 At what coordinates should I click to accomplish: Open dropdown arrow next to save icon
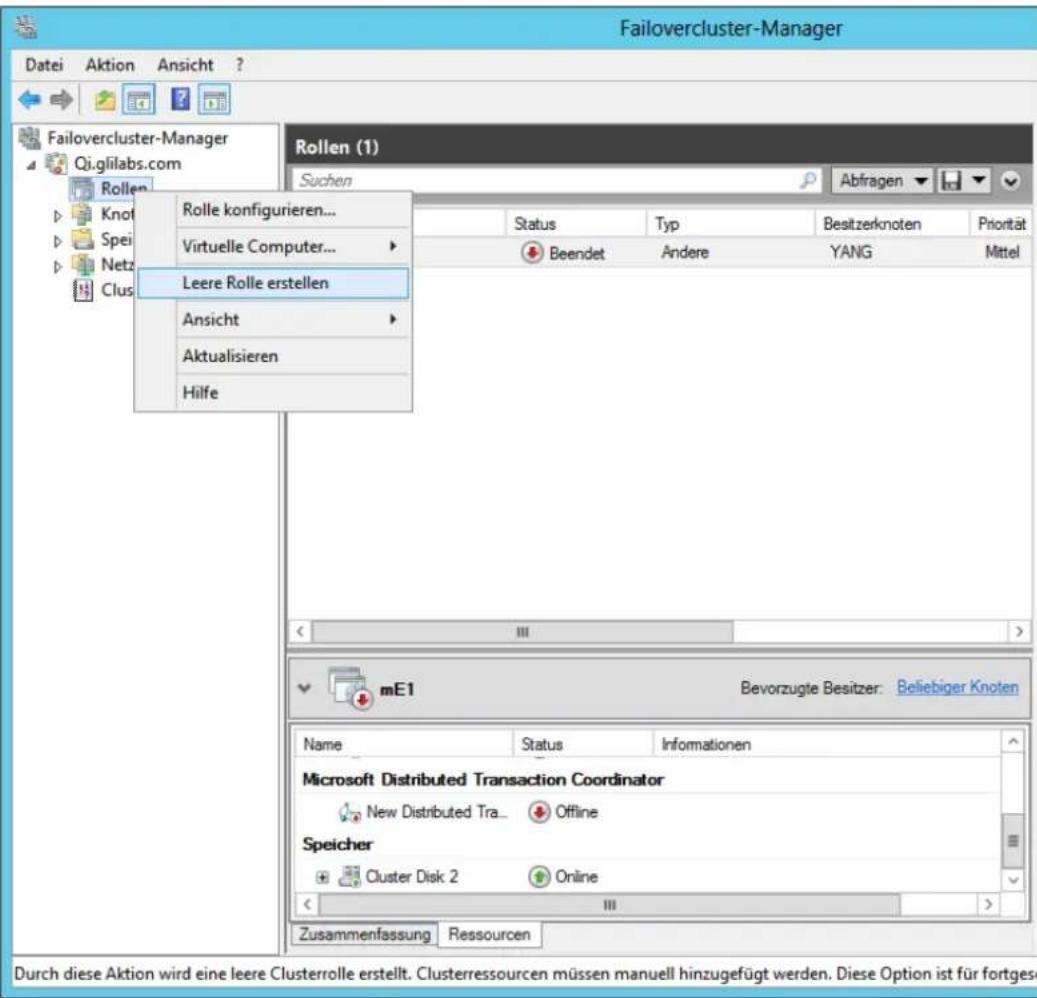pos(979,180)
